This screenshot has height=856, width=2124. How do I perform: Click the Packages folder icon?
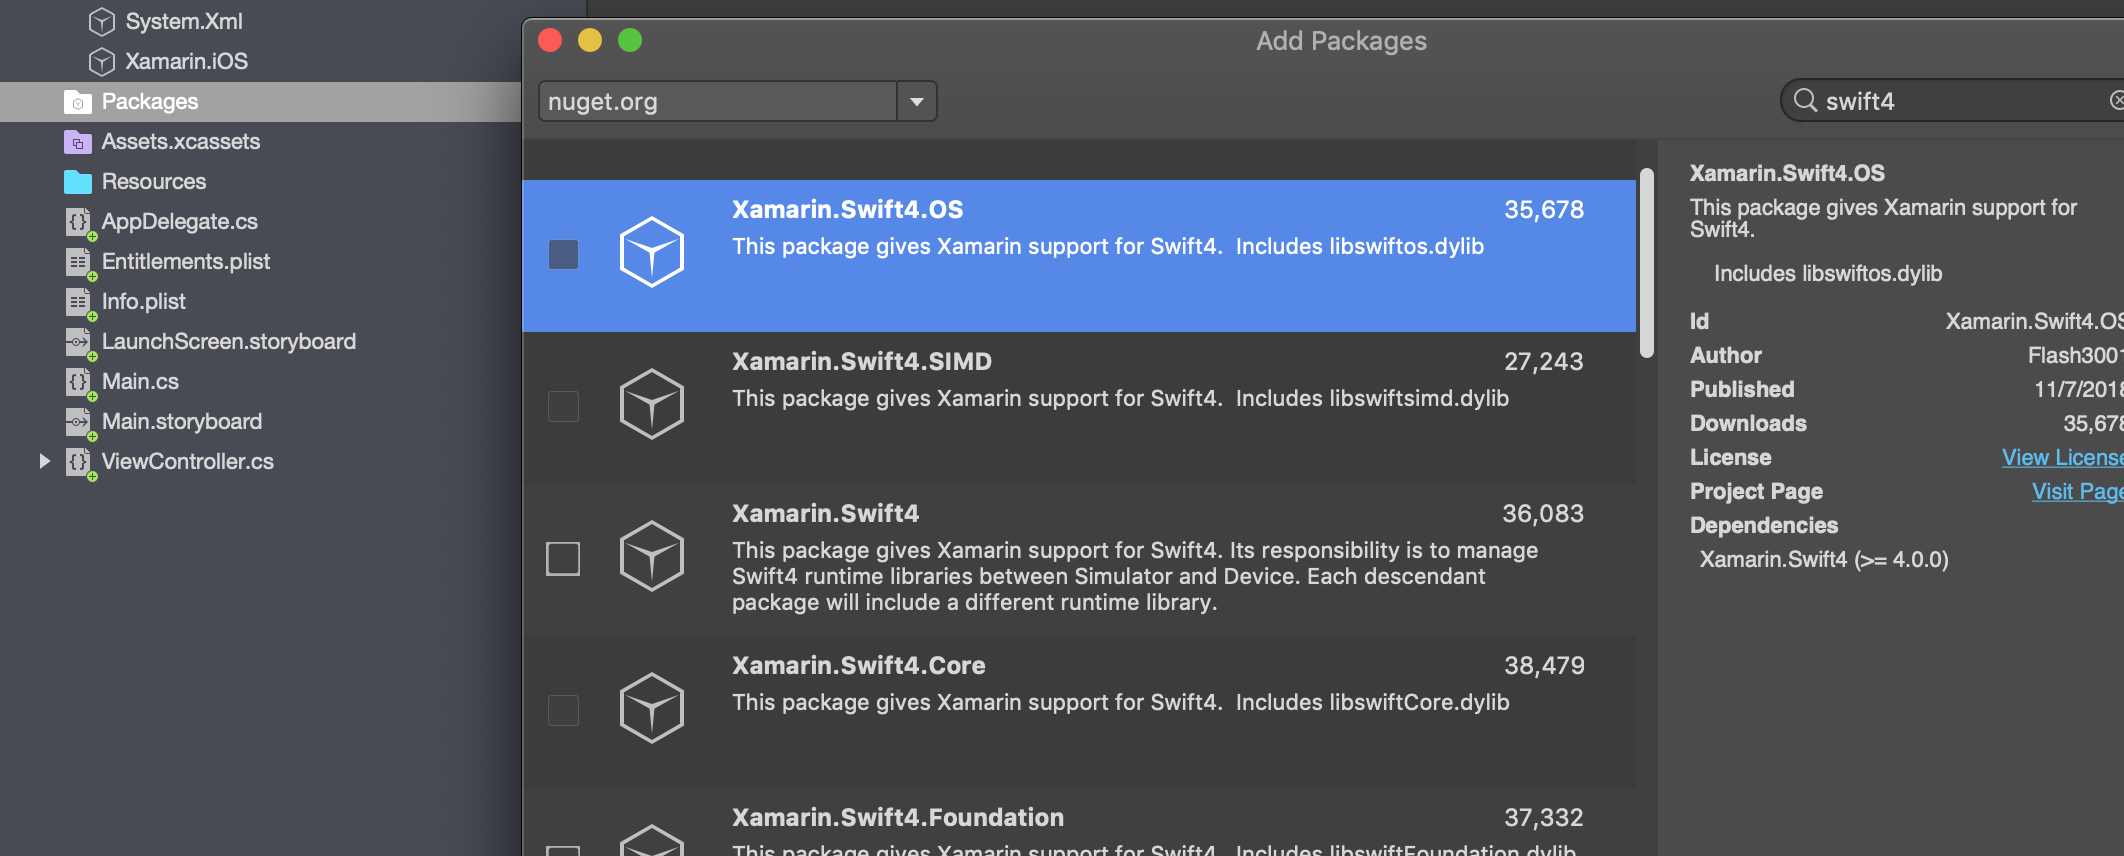pos(78,101)
